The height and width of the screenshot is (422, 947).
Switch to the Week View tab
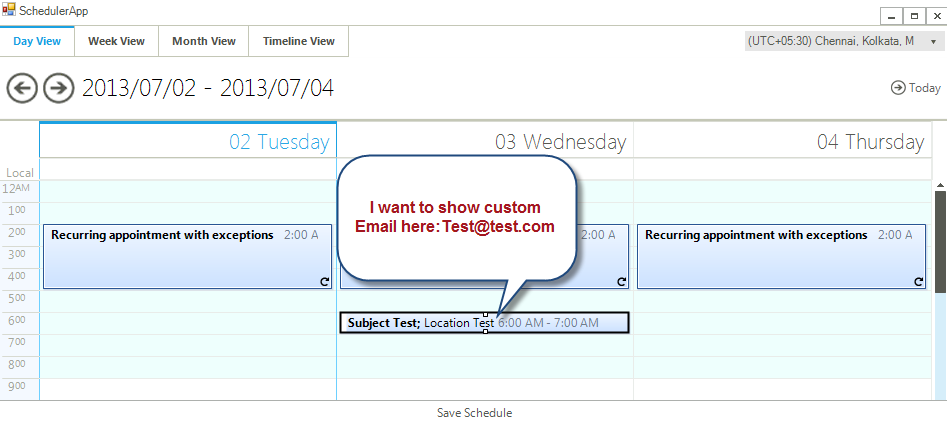tap(116, 41)
